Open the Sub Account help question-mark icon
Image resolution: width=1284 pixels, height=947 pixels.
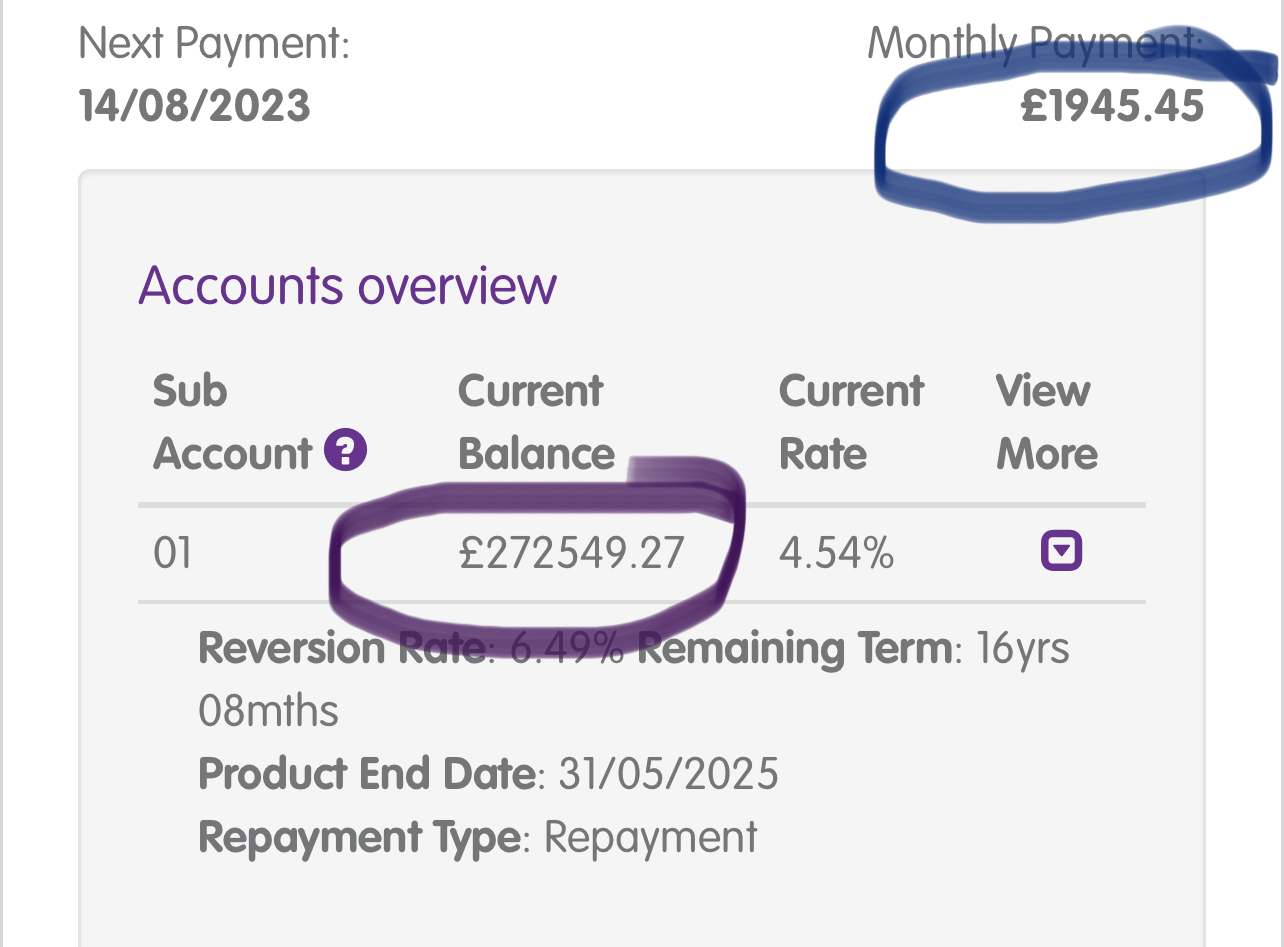coord(346,453)
